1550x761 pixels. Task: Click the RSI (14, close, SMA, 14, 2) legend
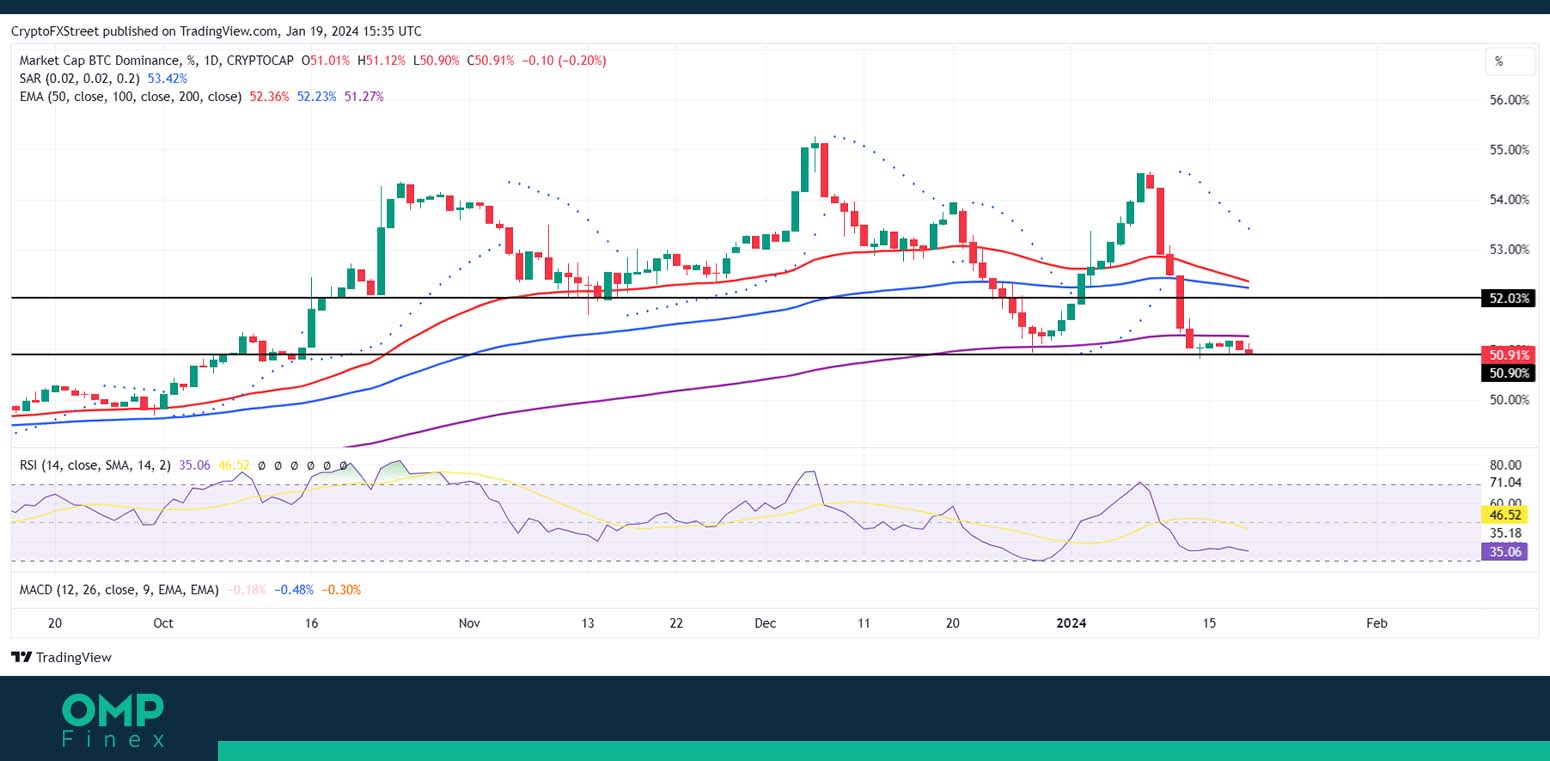[x=96, y=465]
